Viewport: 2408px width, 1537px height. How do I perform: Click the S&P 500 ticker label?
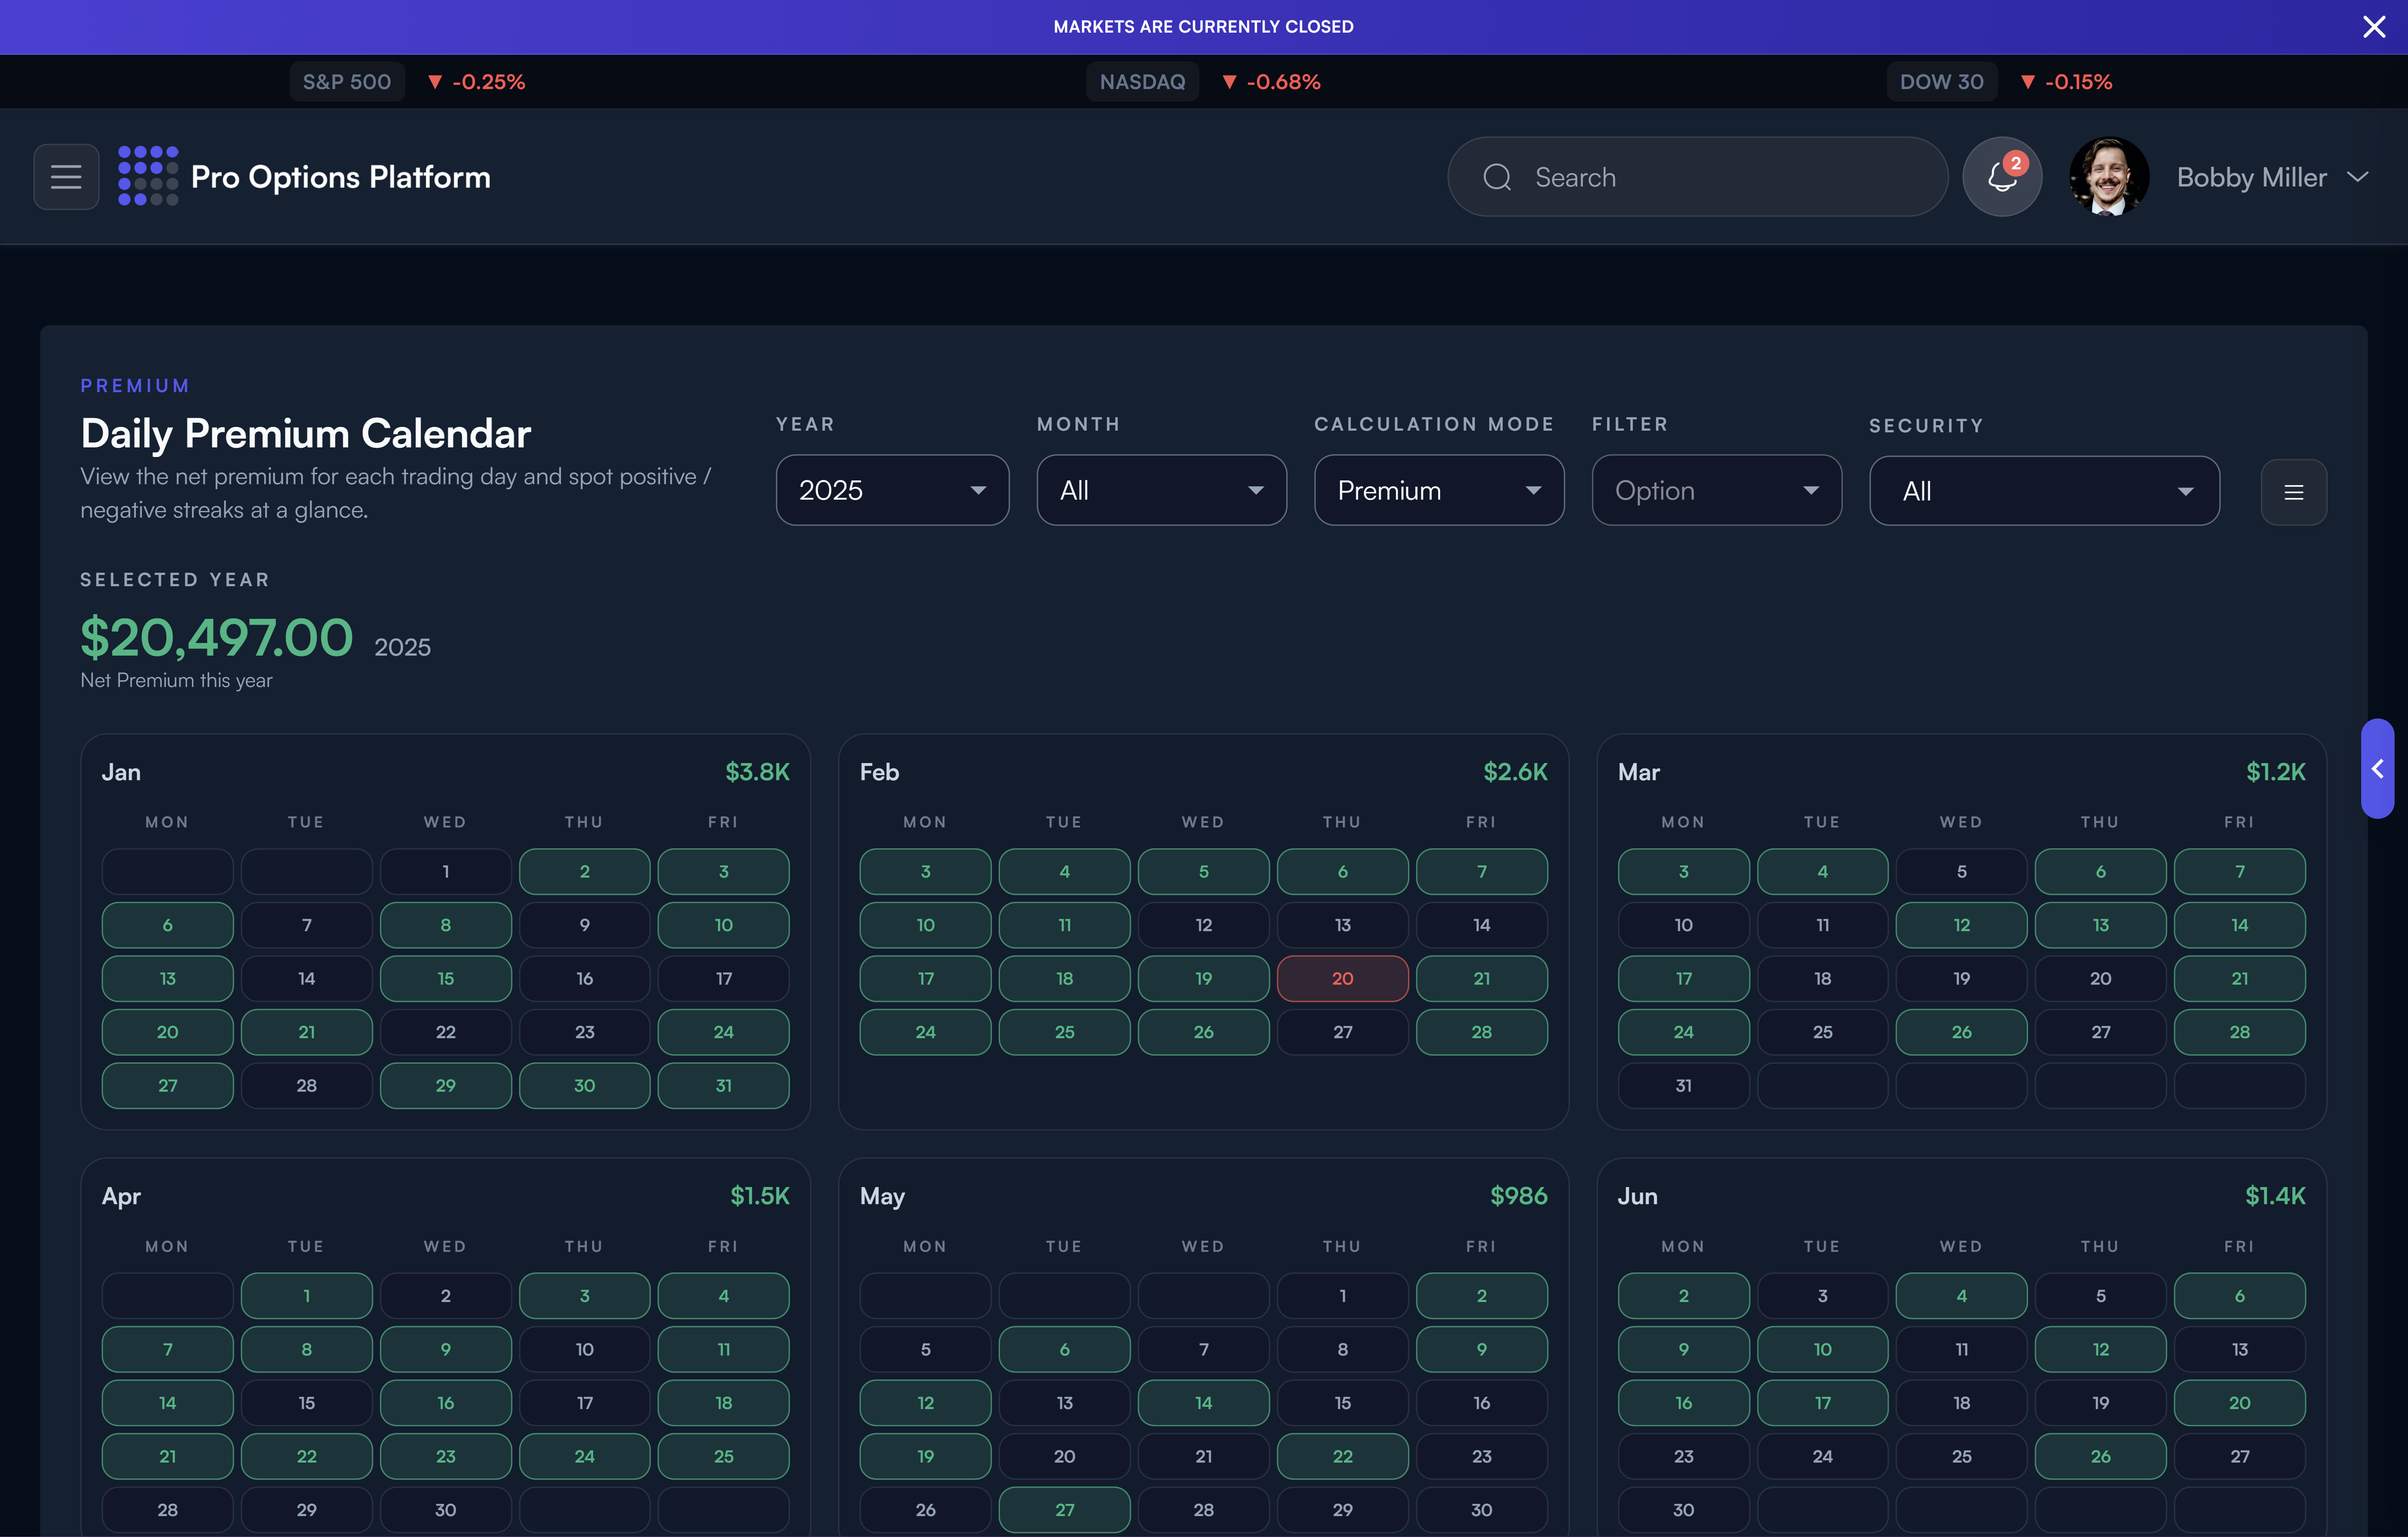(x=347, y=82)
